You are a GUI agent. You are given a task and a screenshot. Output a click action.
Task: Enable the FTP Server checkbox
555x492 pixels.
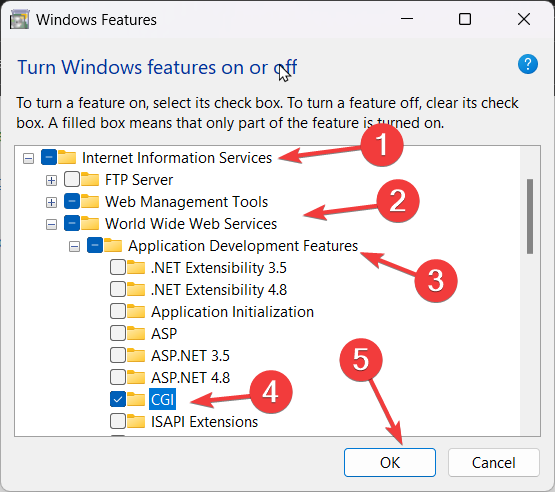[x=72, y=179]
